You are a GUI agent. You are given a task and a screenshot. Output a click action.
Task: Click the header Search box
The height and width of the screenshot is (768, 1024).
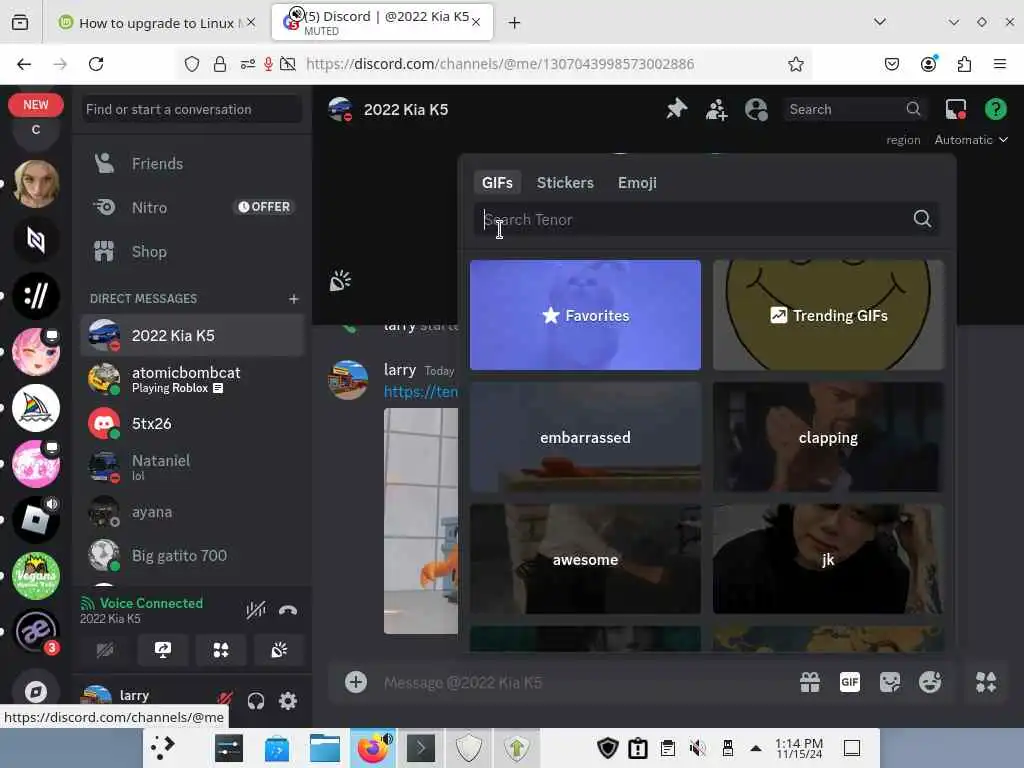point(855,109)
